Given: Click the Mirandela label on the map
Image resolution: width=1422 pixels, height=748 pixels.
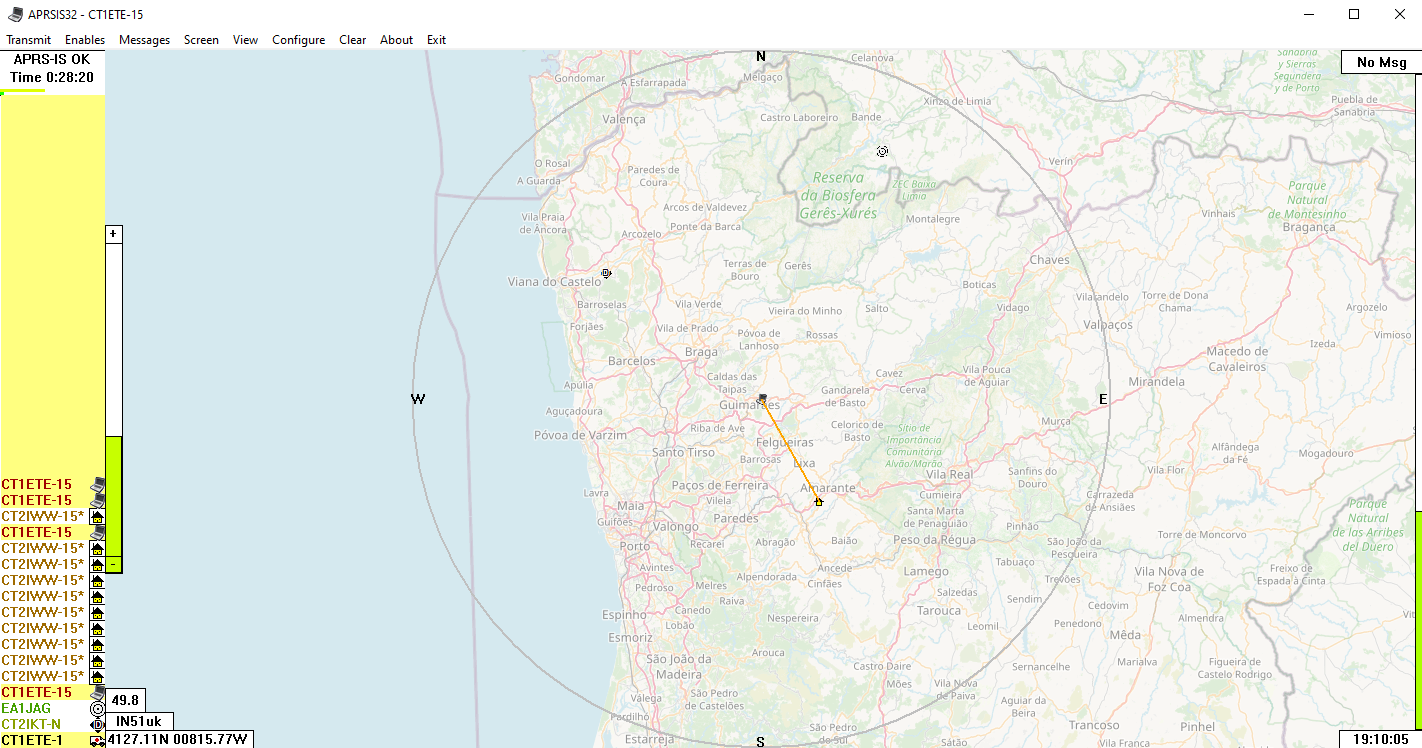Looking at the screenshot, I should [x=1155, y=382].
